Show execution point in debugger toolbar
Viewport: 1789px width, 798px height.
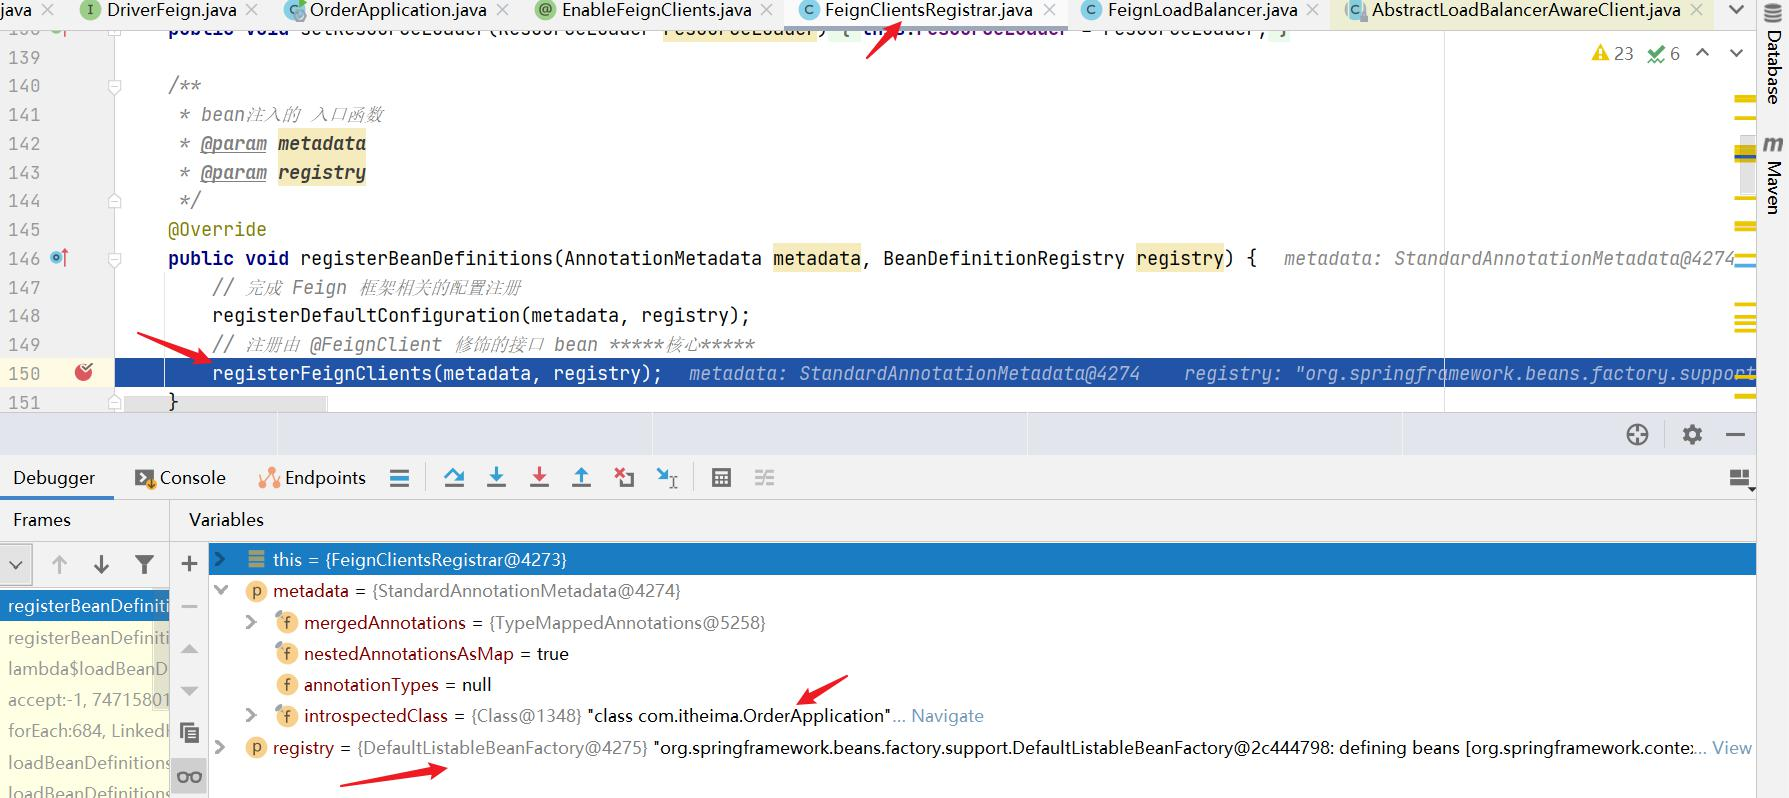pos(399,478)
